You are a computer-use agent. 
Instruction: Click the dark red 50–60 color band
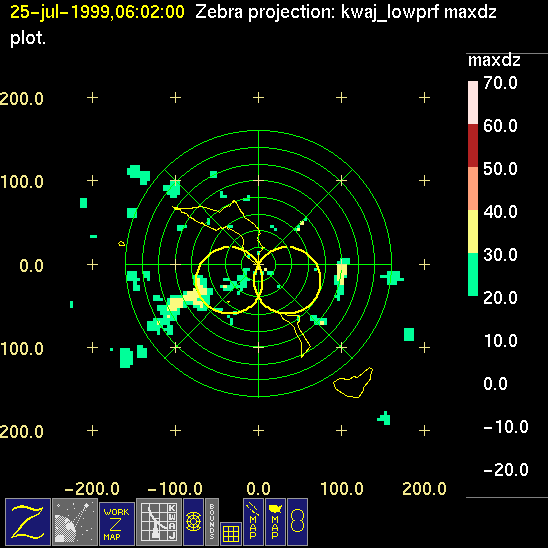coord(473,145)
